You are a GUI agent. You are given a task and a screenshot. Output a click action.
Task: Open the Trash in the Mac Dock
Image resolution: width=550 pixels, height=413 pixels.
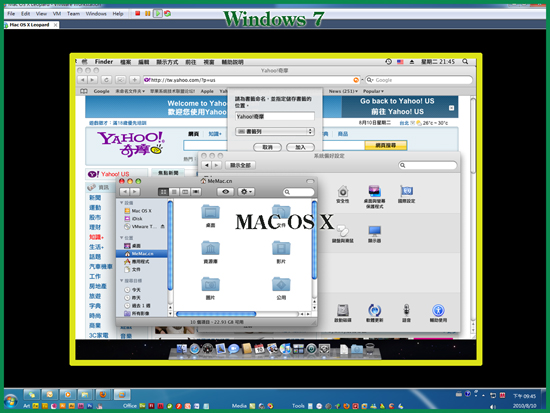[370, 349]
